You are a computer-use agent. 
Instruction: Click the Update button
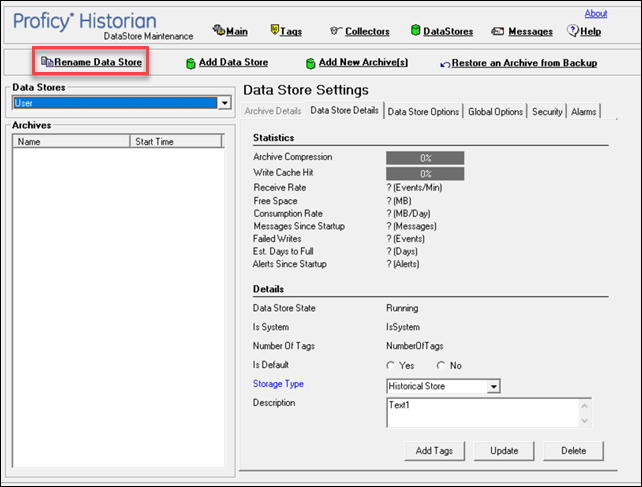(x=504, y=451)
